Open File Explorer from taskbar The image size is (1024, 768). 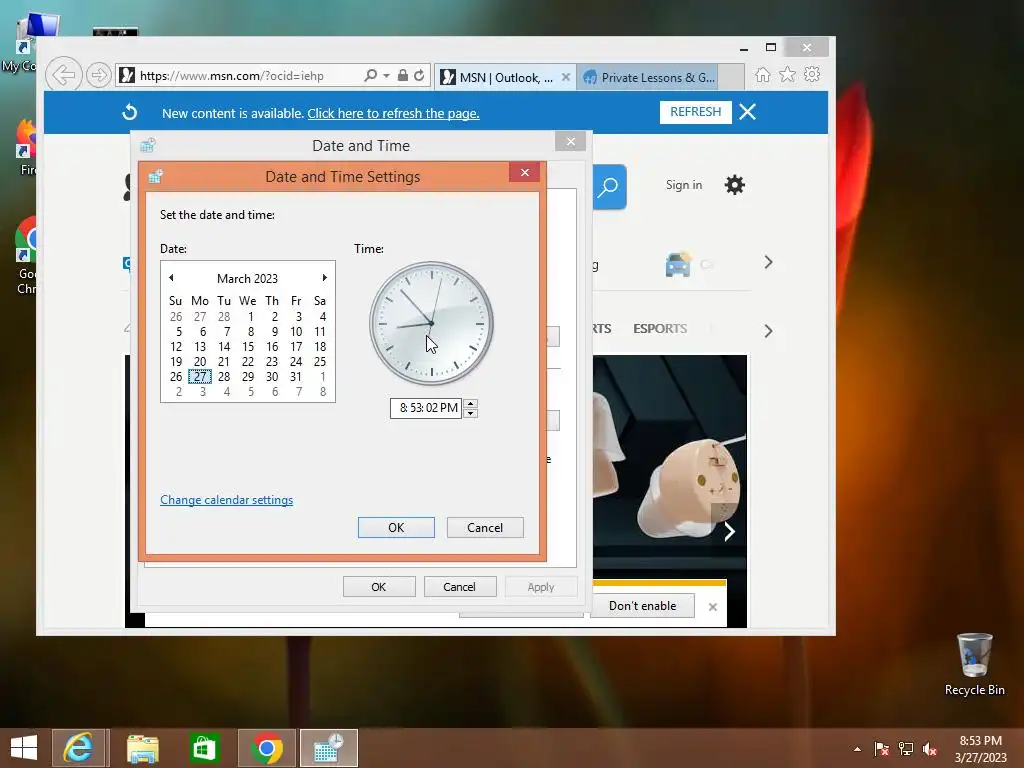[142, 748]
